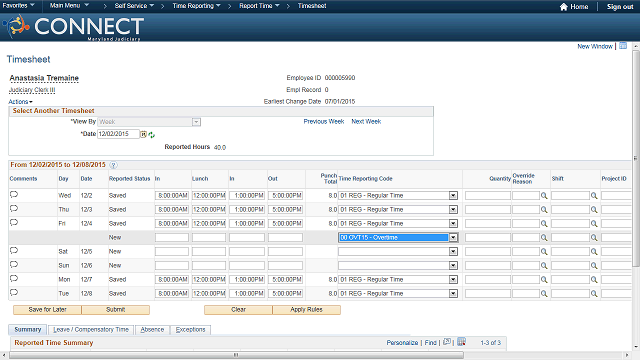Open Shift lookup for Mon 12/7

click(x=594, y=280)
